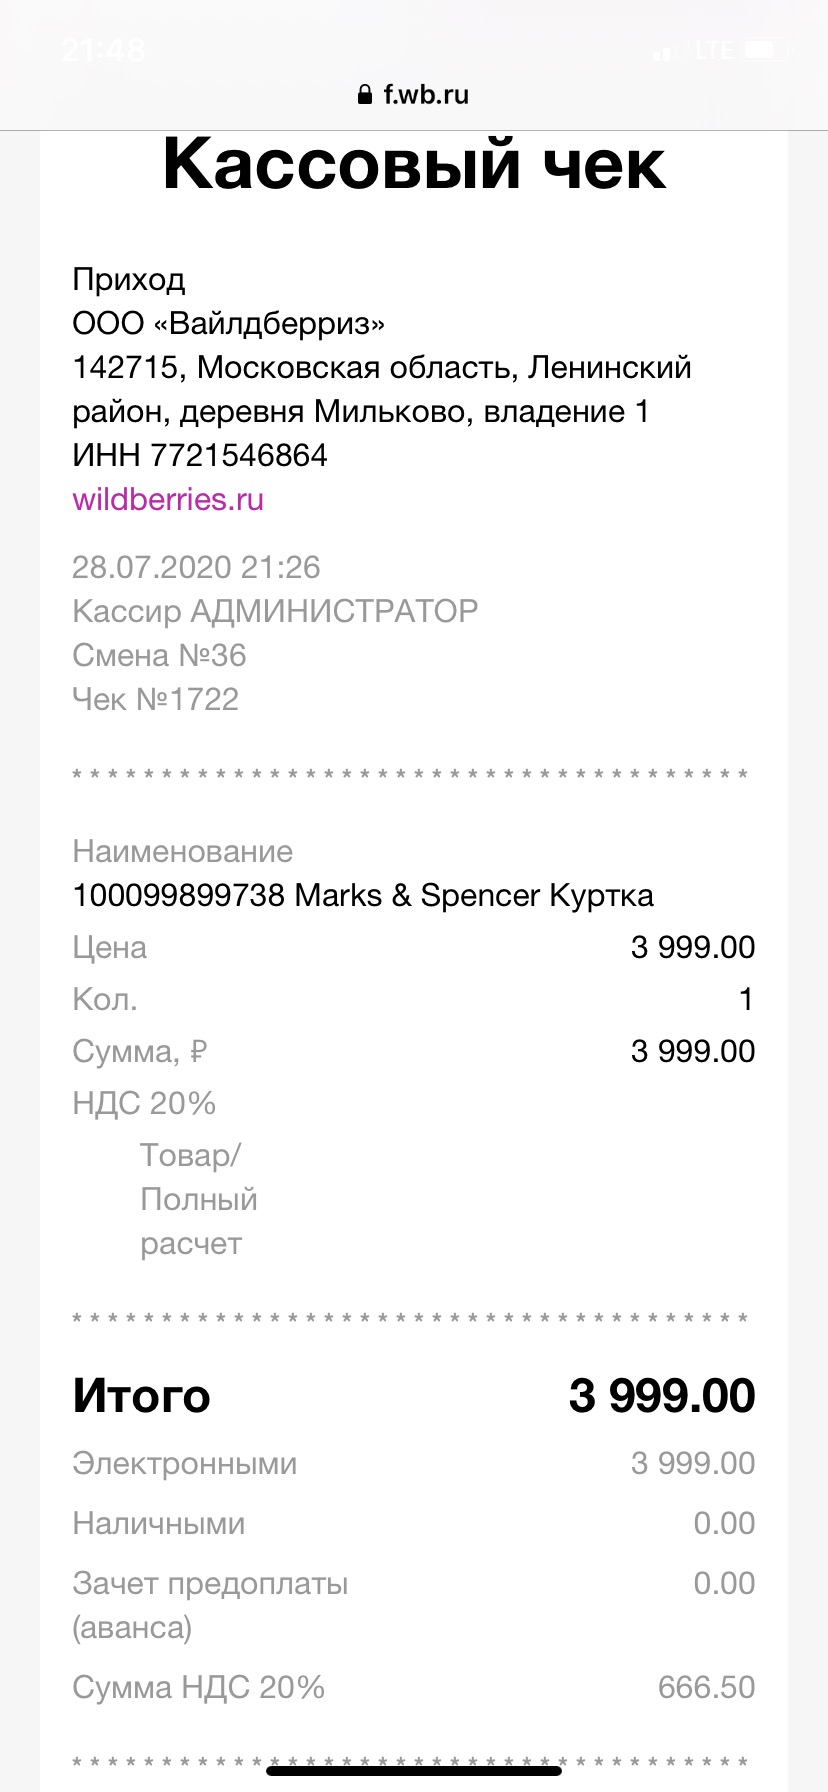Viewport: 828px width, 1792px height.
Task: Tap the battery icon in status bar
Action: (766, 50)
